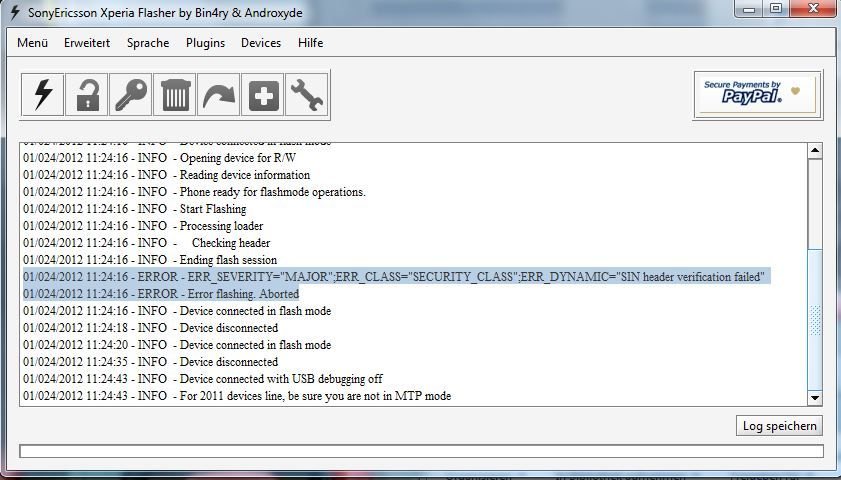Image resolution: width=841 pixels, height=480 pixels.
Task: Open the Menü menu
Action: point(33,43)
